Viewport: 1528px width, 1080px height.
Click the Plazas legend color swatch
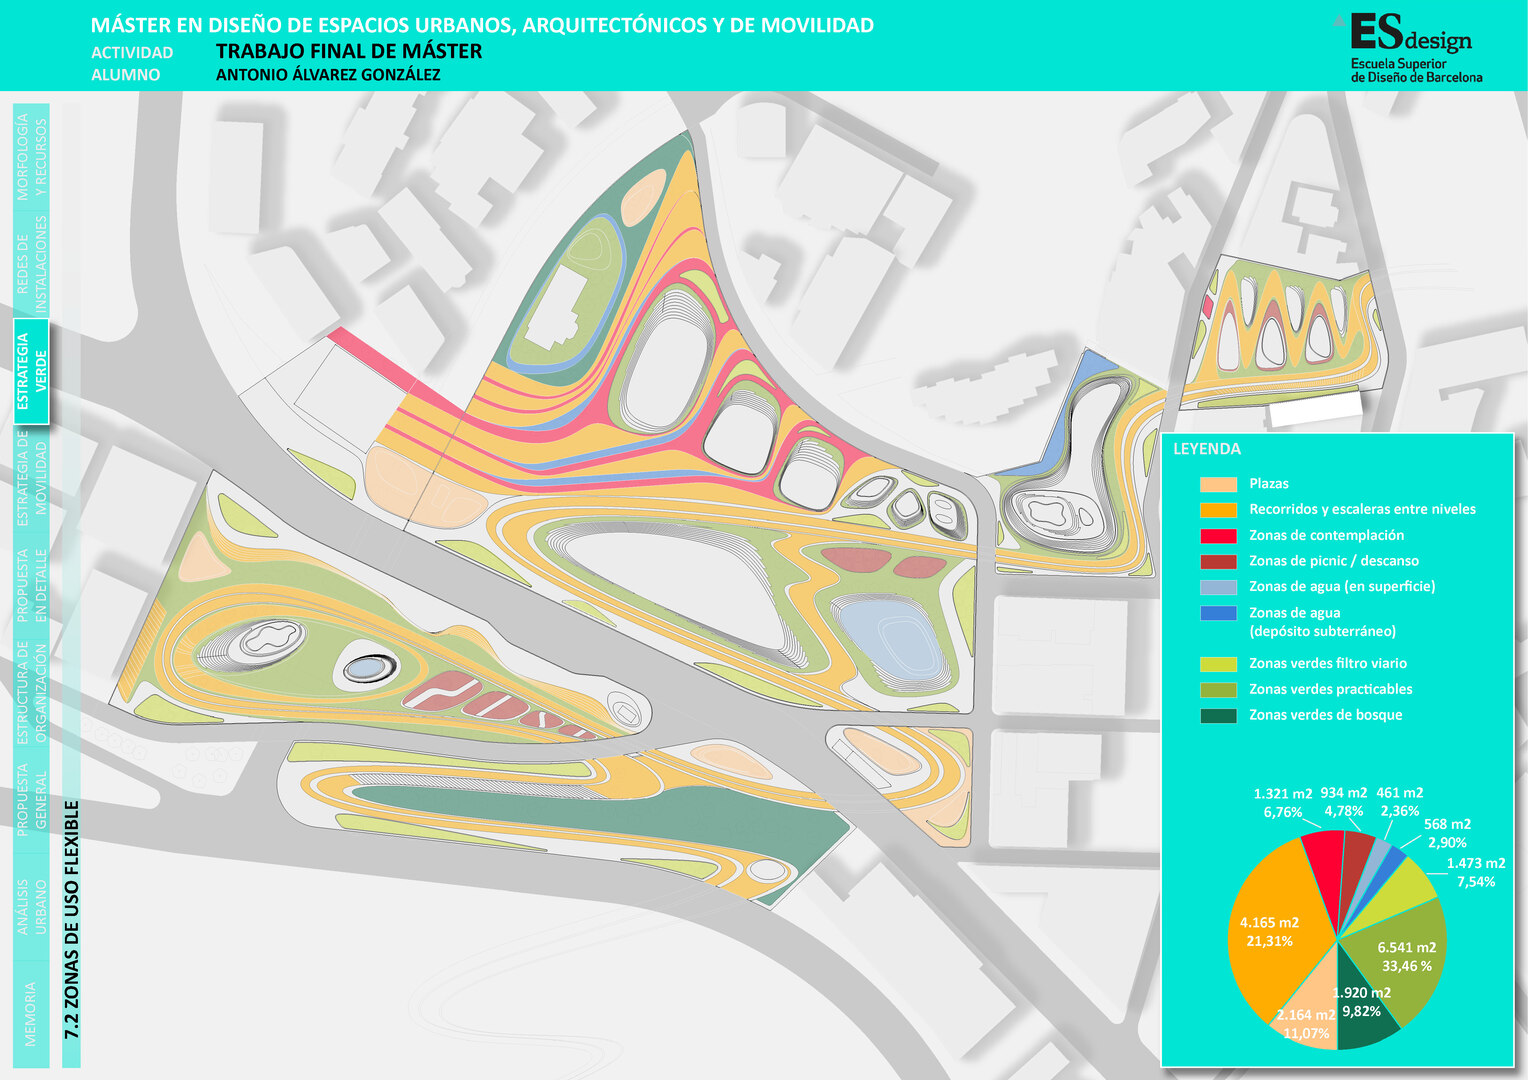(x=1218, y=484)
